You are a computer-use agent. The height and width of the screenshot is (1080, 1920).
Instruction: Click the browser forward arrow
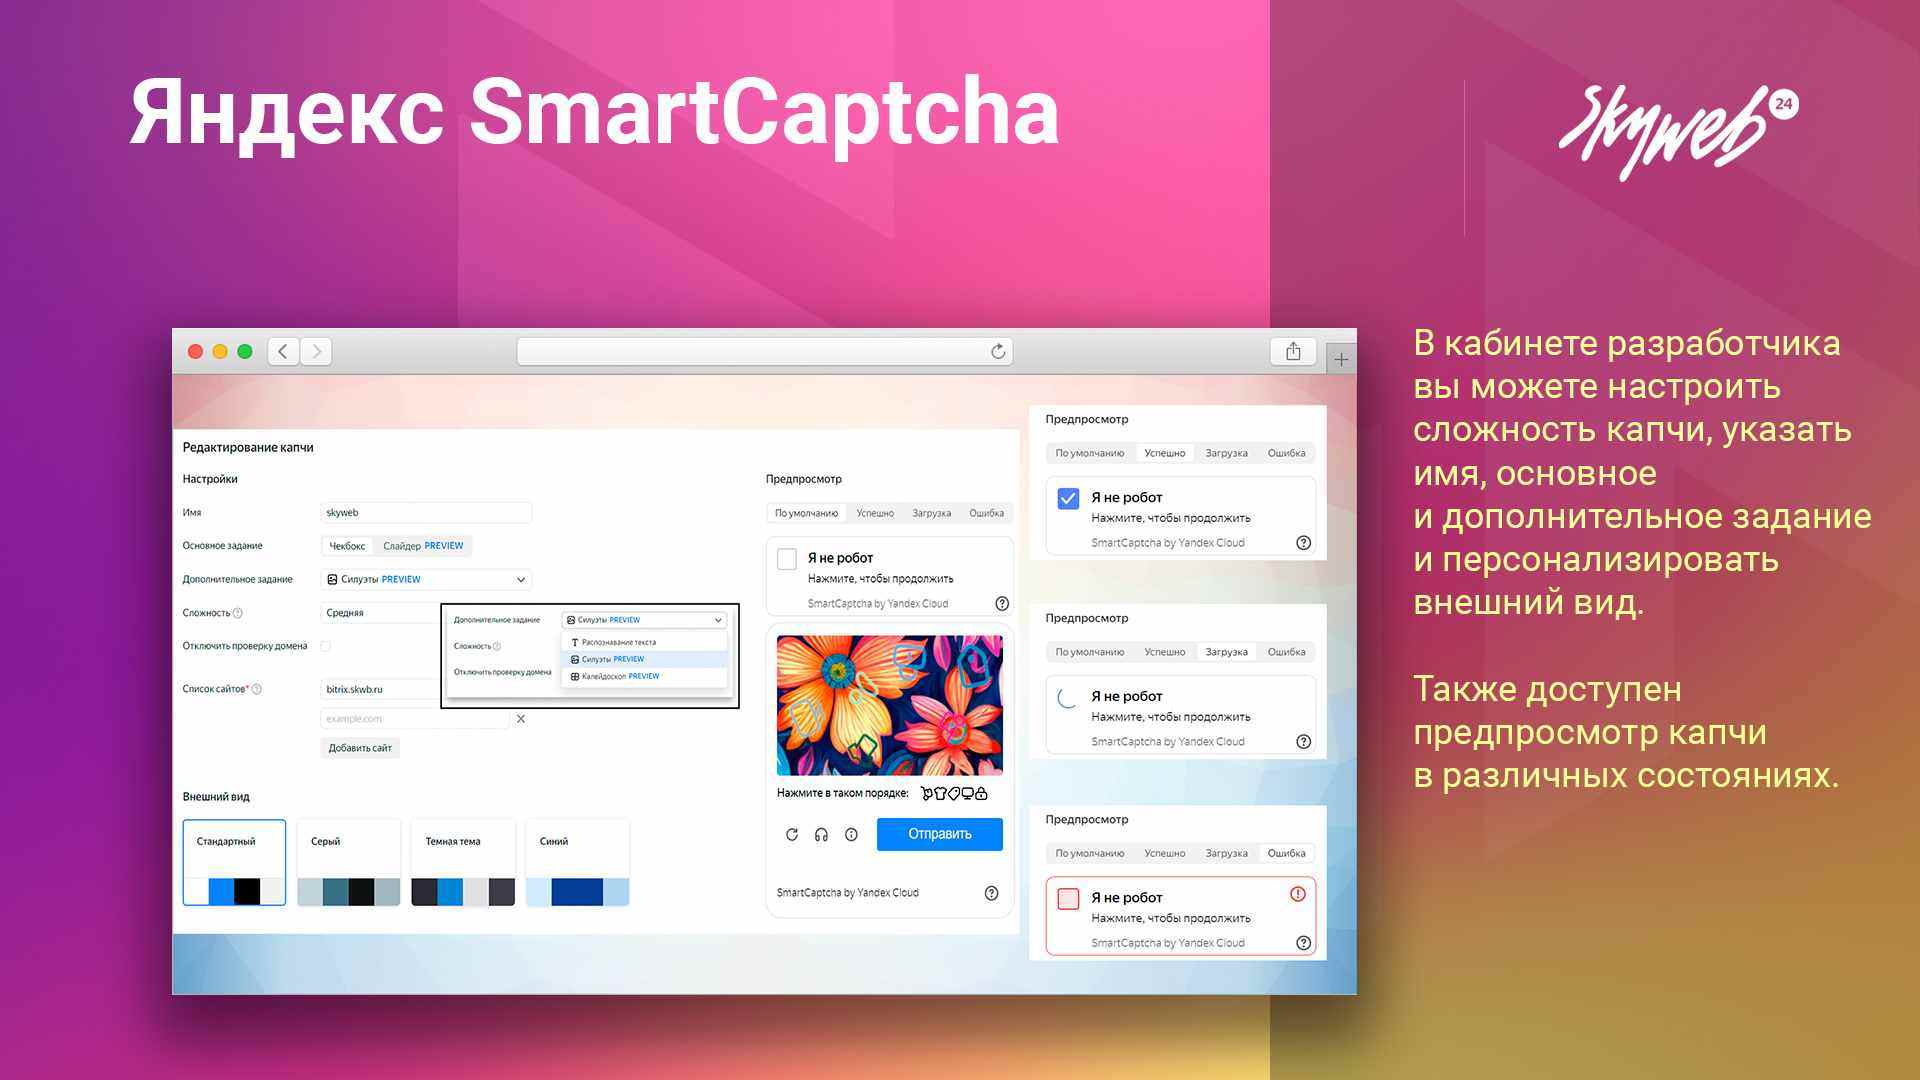(x=316, y=351)
